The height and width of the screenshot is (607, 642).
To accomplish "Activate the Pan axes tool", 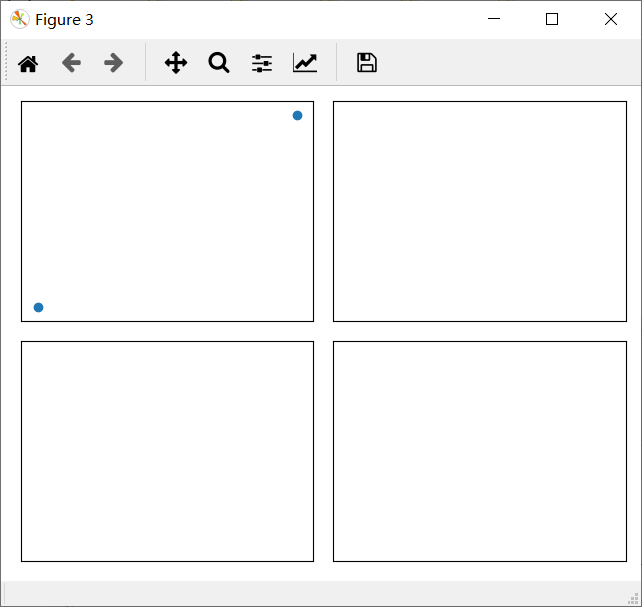I will [176, 63].
